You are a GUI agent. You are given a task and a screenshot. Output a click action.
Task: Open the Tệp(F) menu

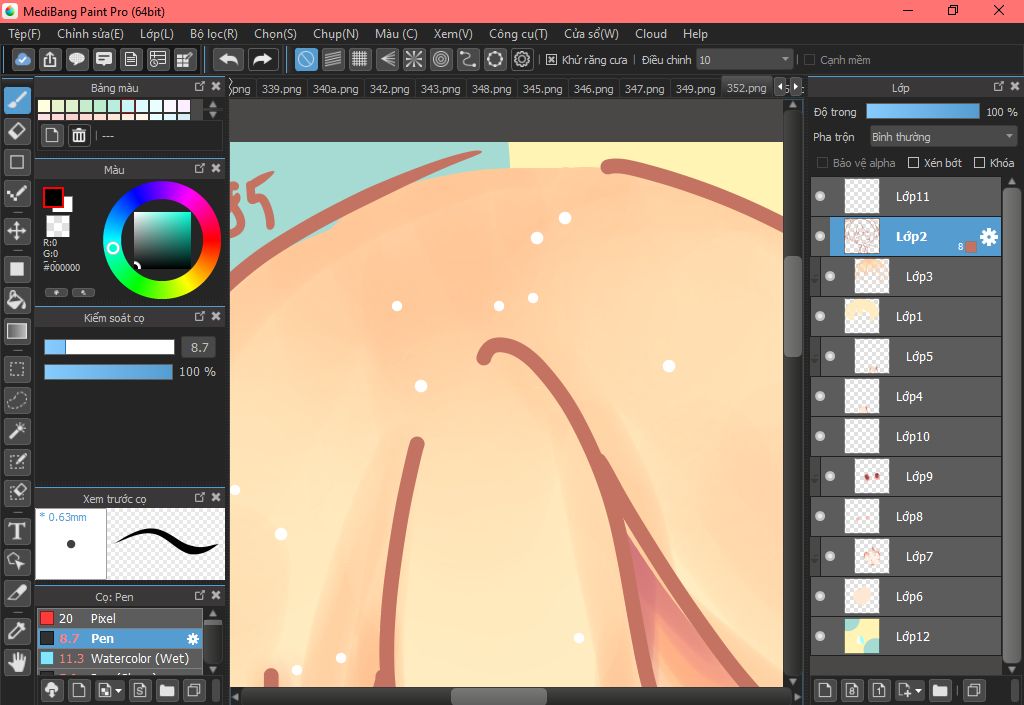pos(24,34)
